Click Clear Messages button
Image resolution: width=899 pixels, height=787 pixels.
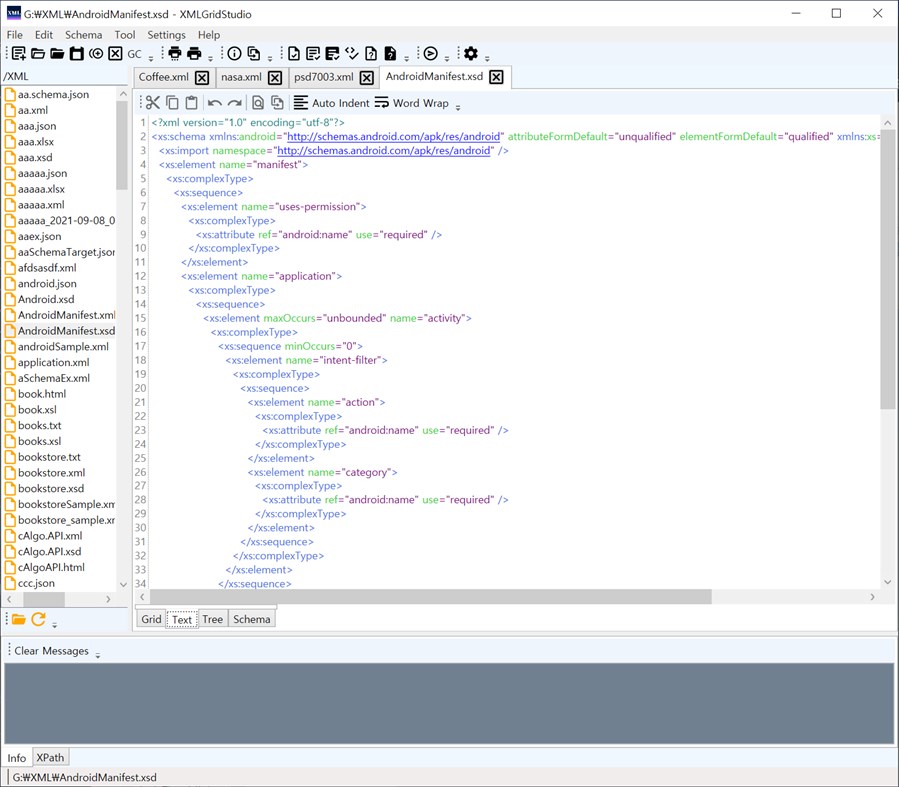51,651
